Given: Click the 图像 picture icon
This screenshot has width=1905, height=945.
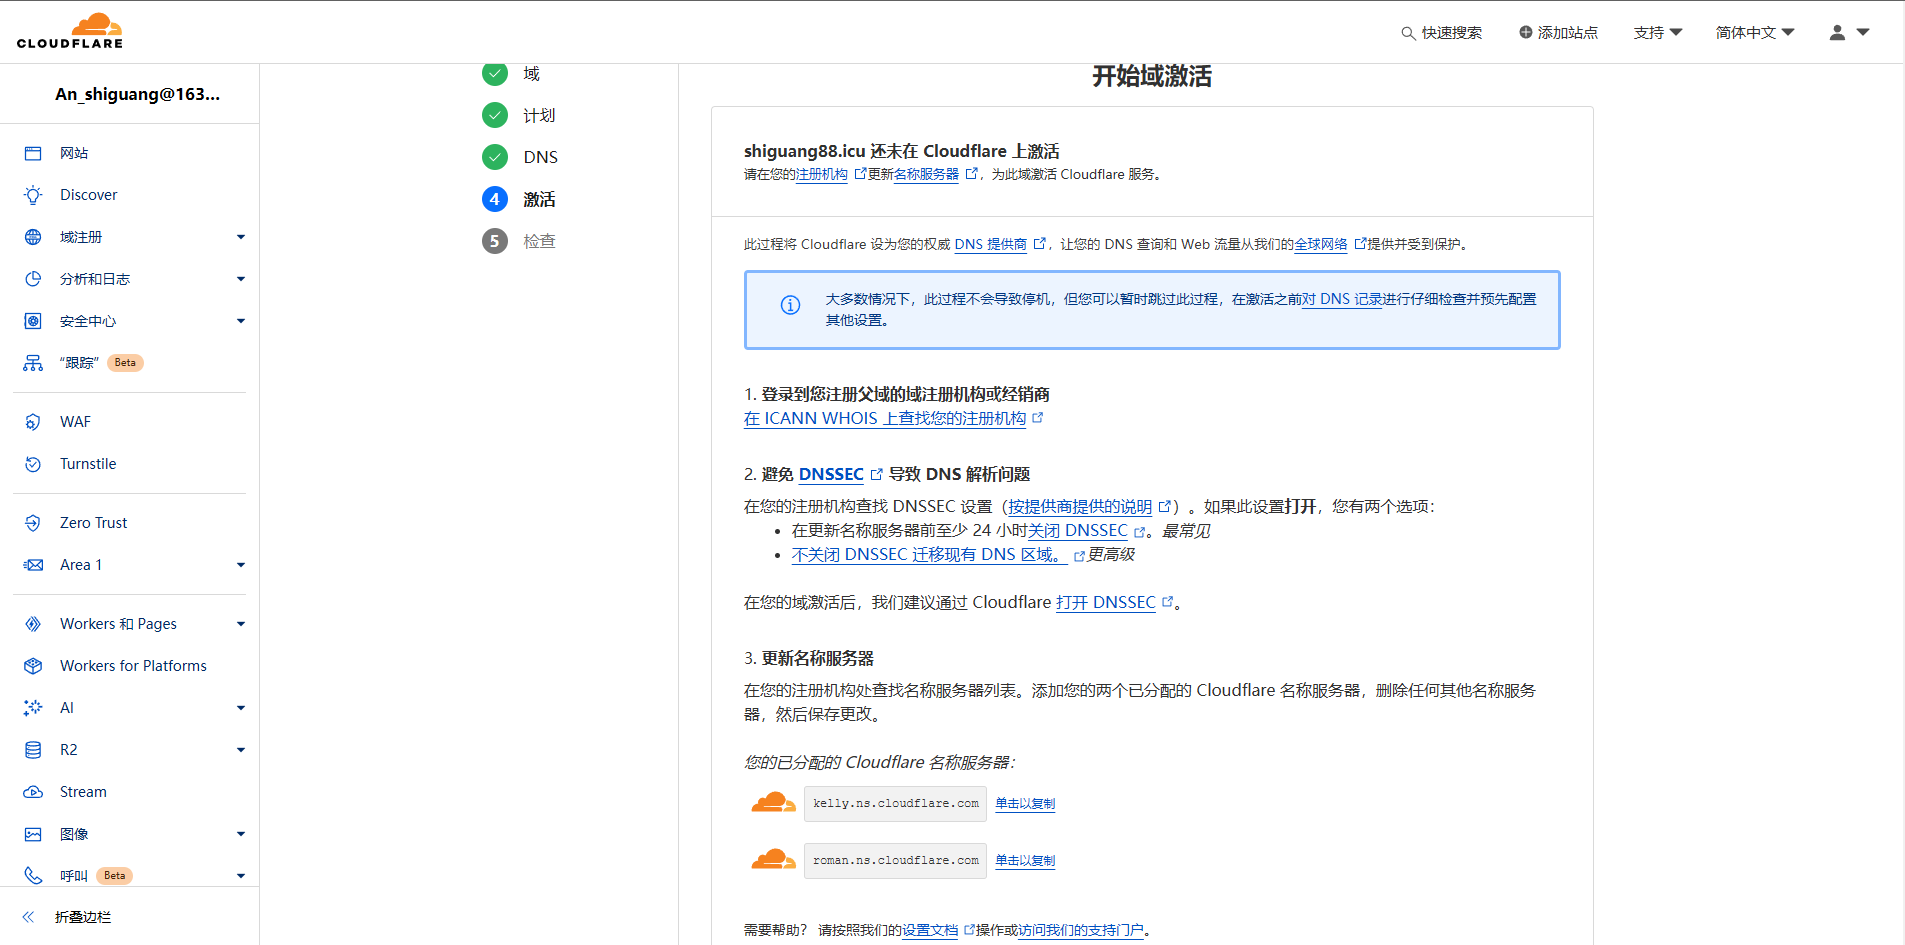Looking at the screenshot, I should point(33,834).
